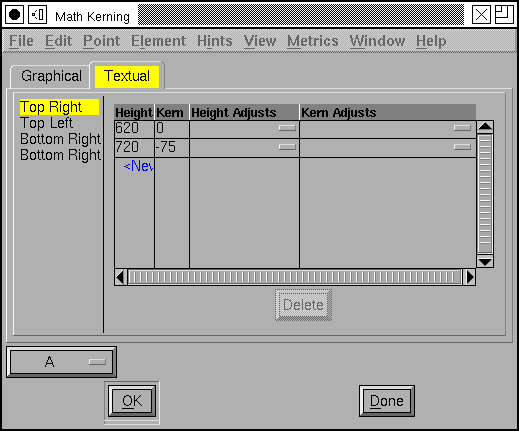Open Kern Adjusts for the 620 row

(x=388, y=129)
